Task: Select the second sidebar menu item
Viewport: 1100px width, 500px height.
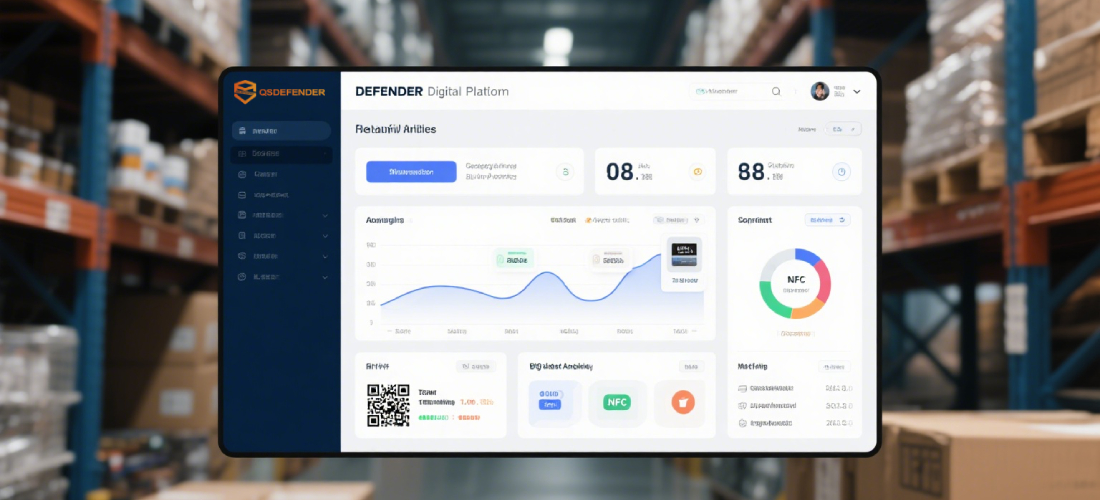Action: (x=281, y=154)
